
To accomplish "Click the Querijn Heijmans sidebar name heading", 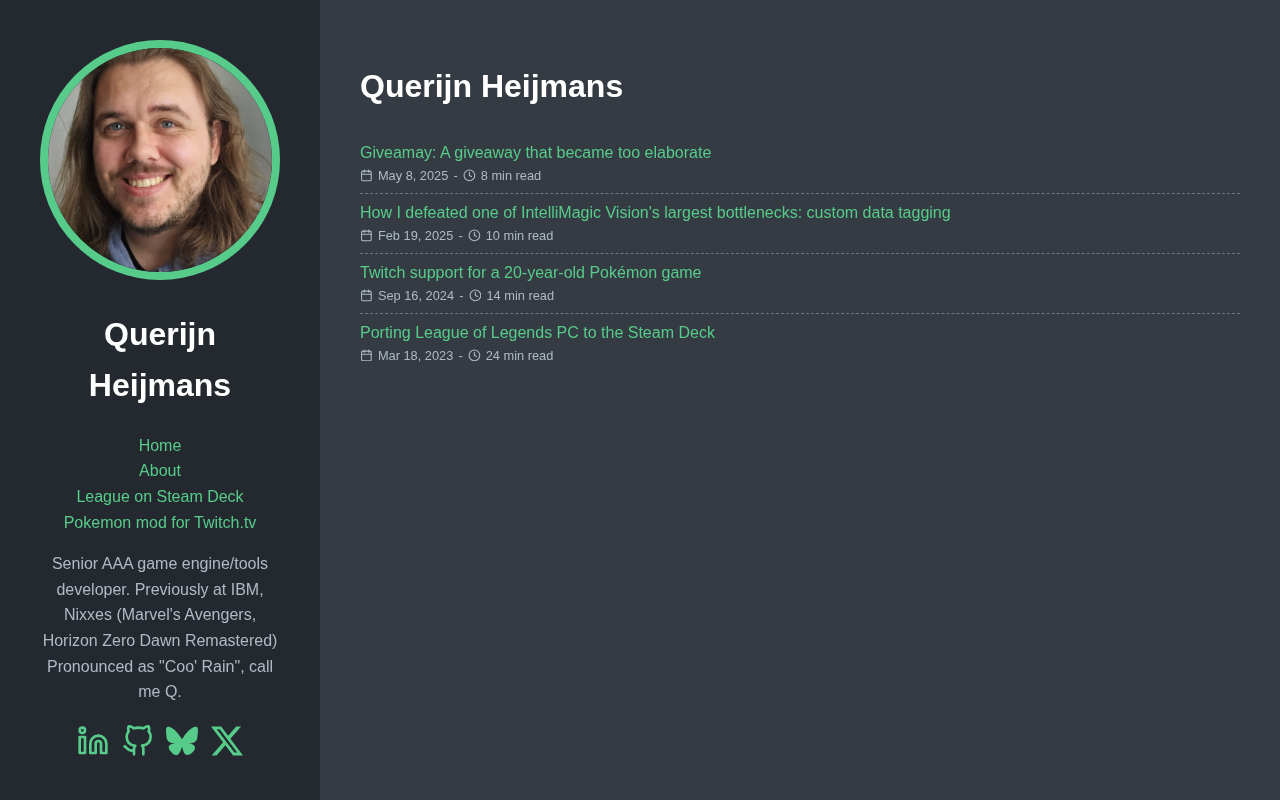I will pyautogui.click(x=160, y=360).
